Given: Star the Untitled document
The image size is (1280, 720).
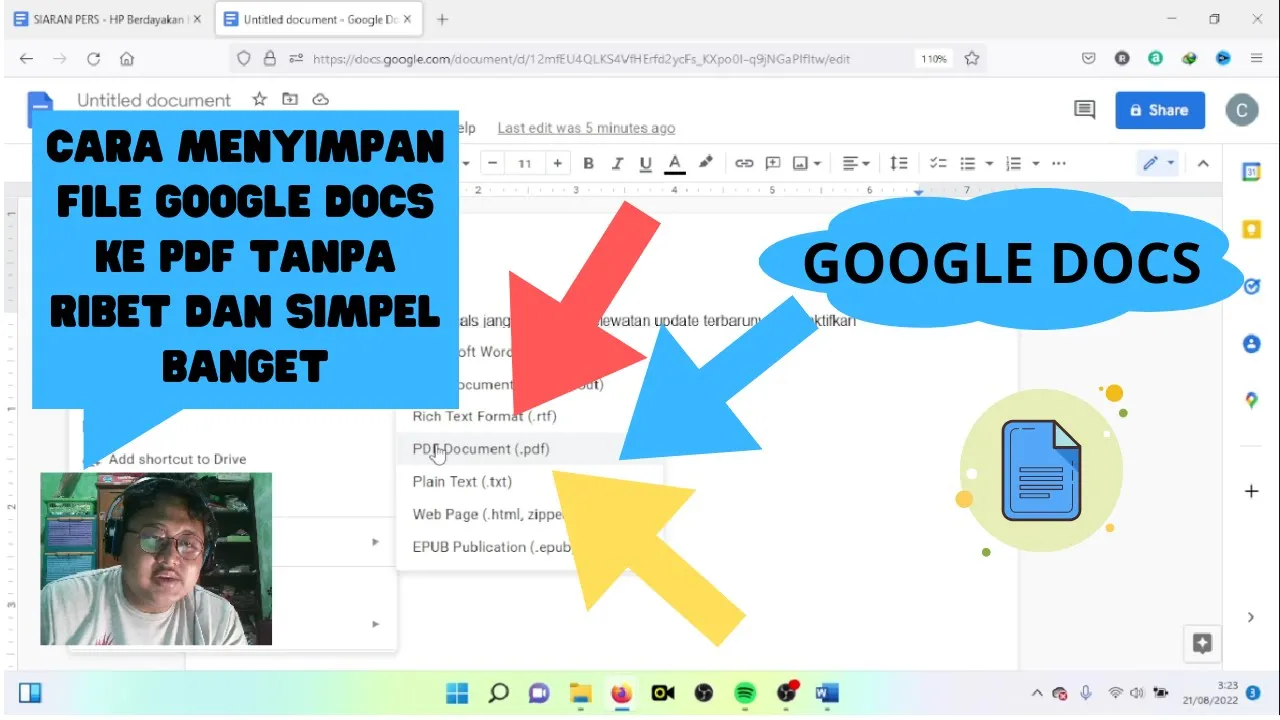Looking at the screenshot, I should [259, 99].
